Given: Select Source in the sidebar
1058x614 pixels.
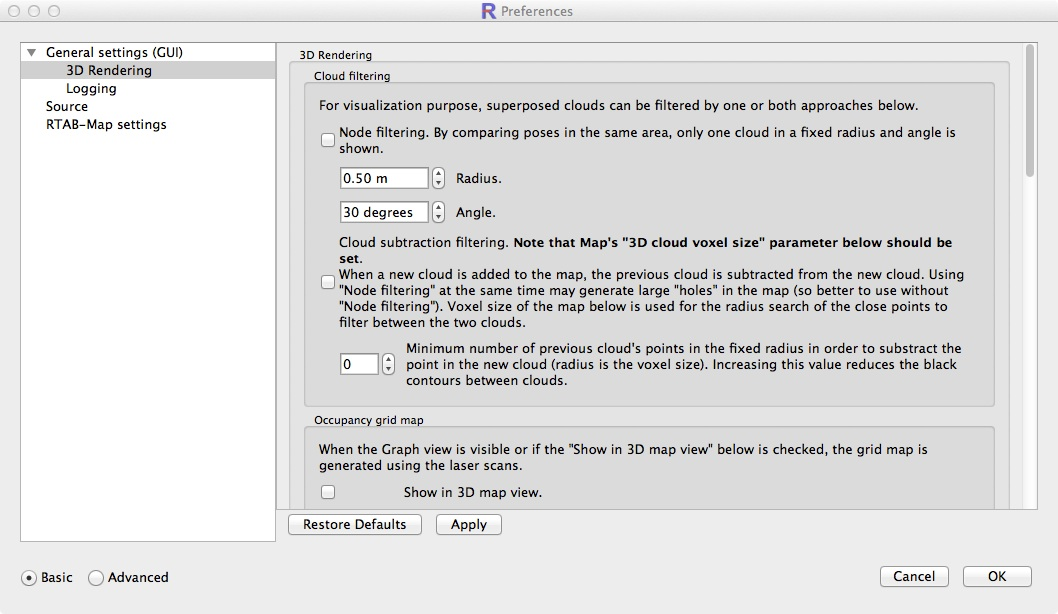Looking at the screenshot, I should (x=67, y=106).
